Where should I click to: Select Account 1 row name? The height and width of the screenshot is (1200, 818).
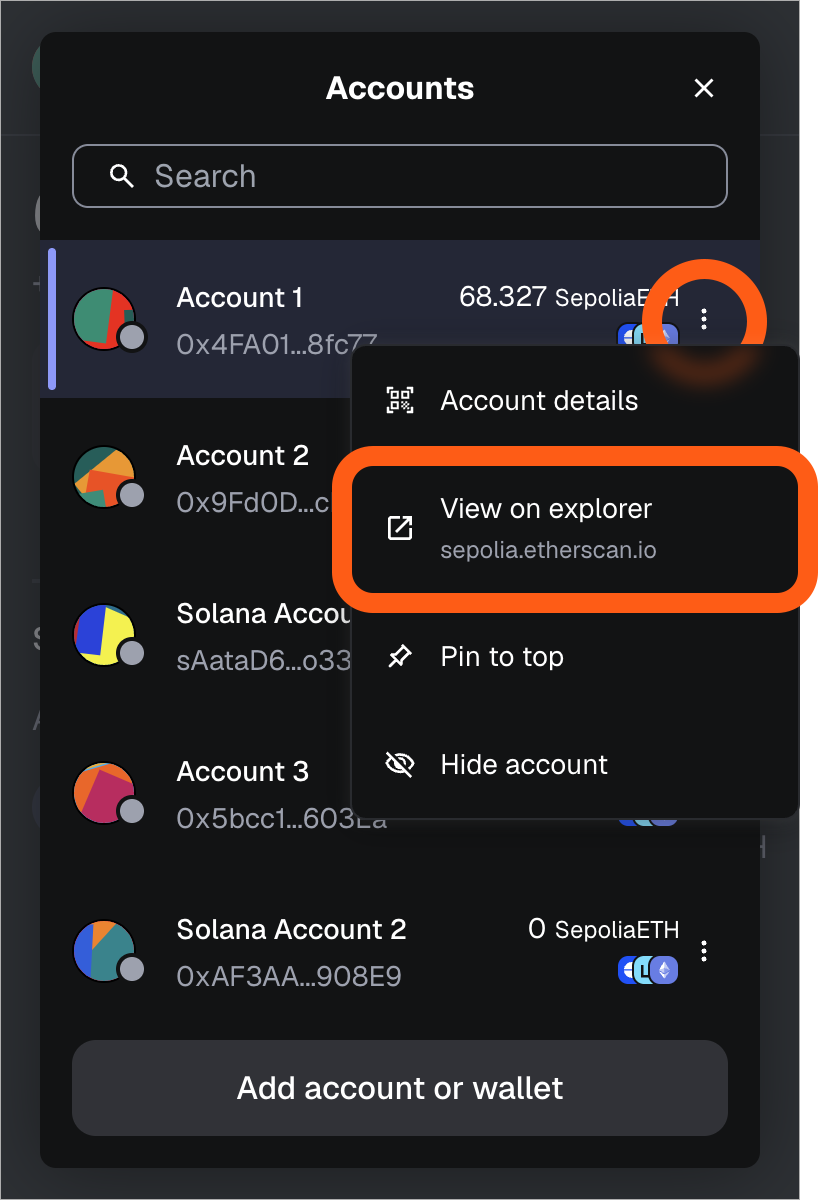pos(240,298)
